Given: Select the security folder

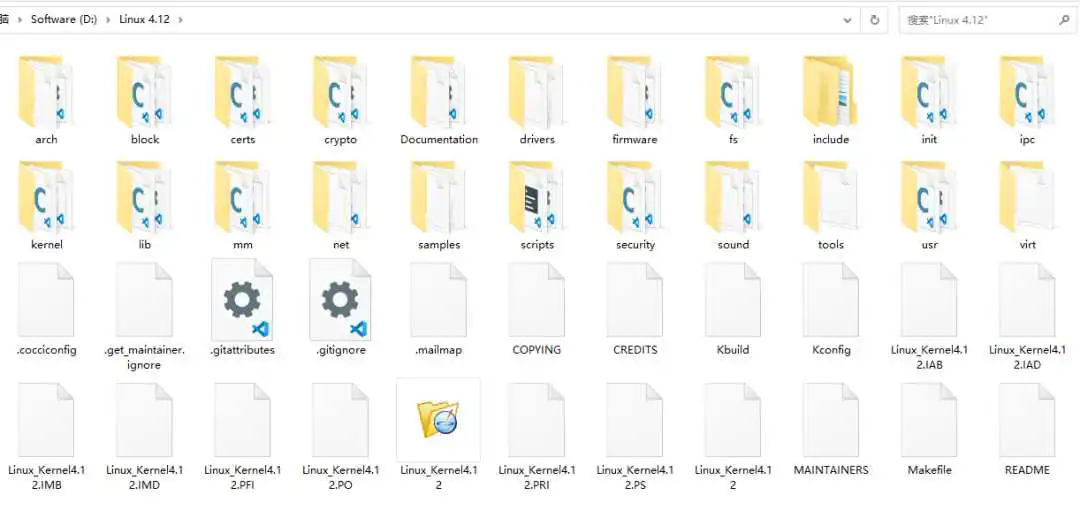Looking at the screenshot, I should click(x=634, y=205).
